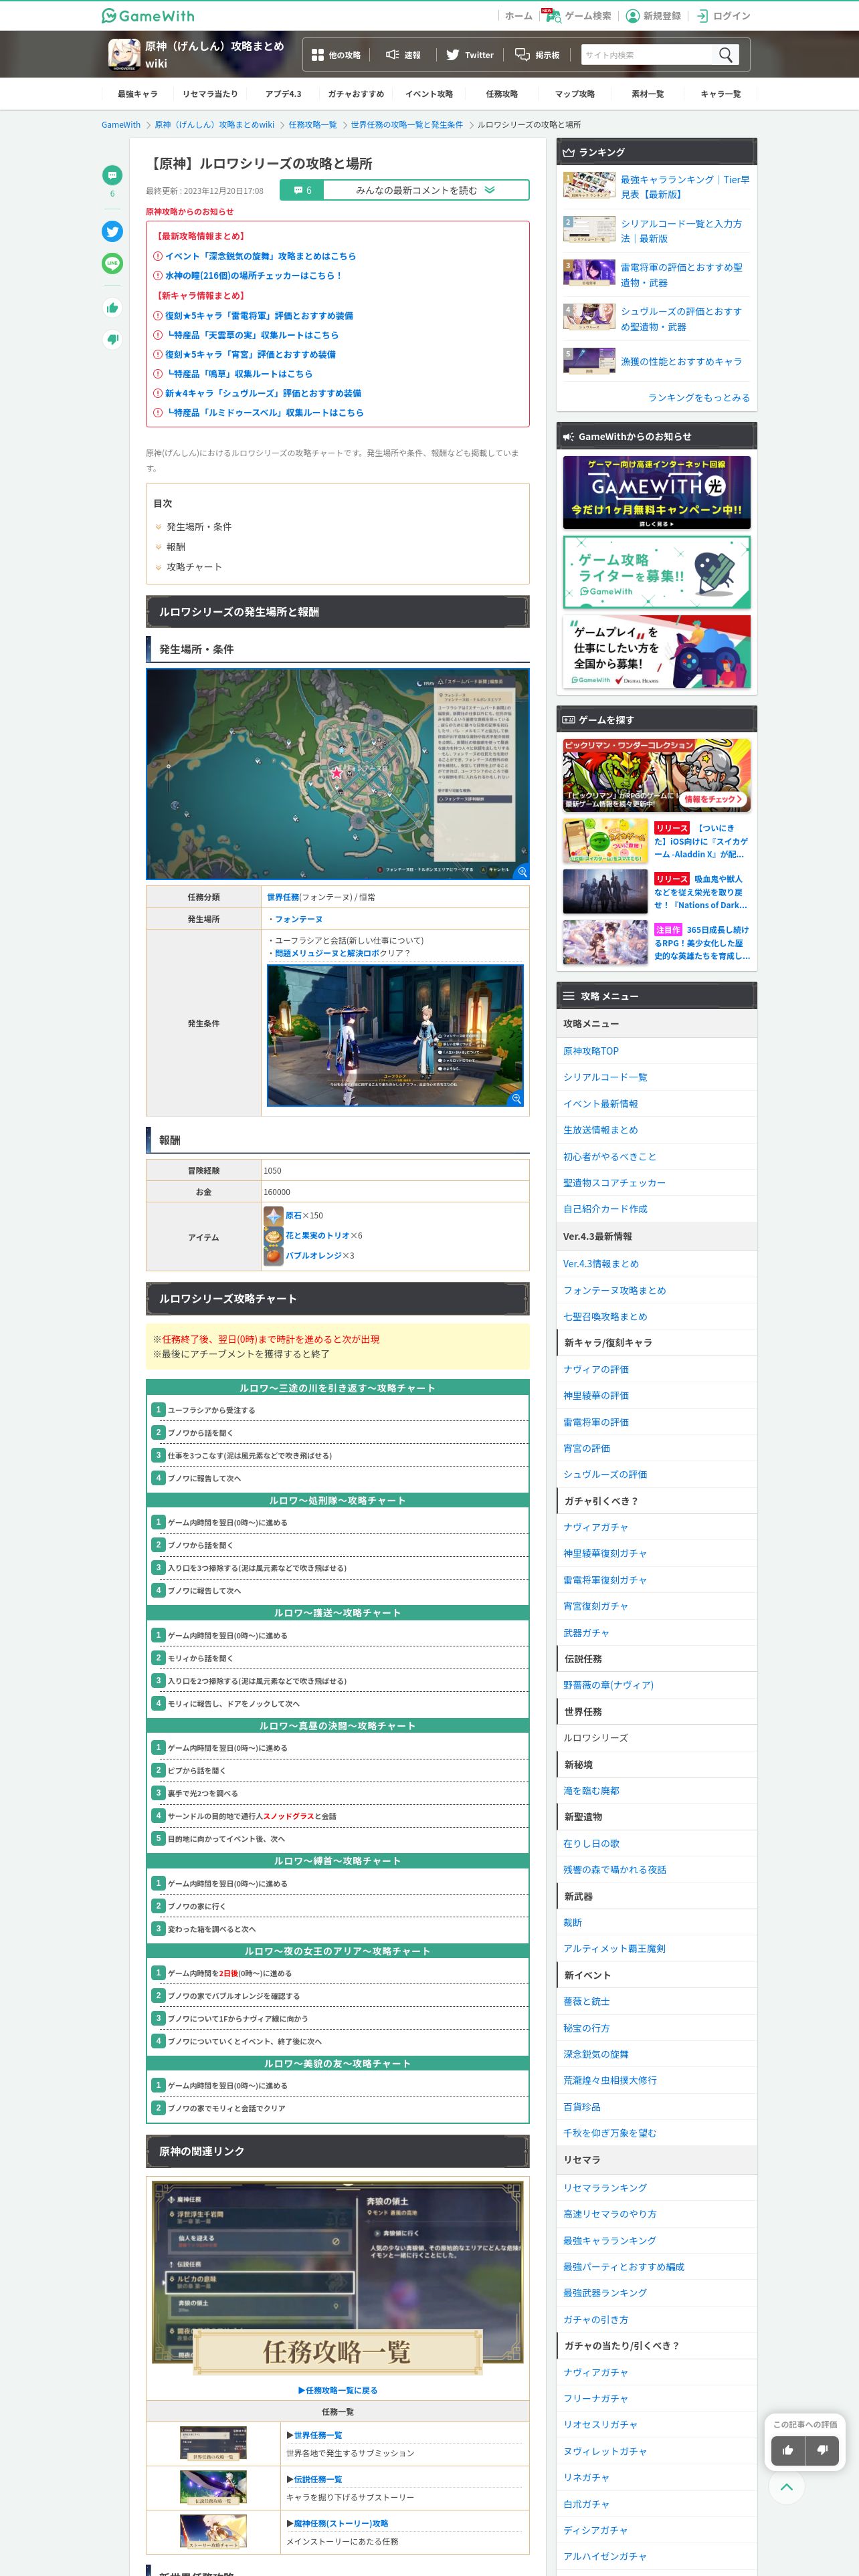
Task: Click 問題メリュジーヌと解決ロボ link
Action: (328, 954)
